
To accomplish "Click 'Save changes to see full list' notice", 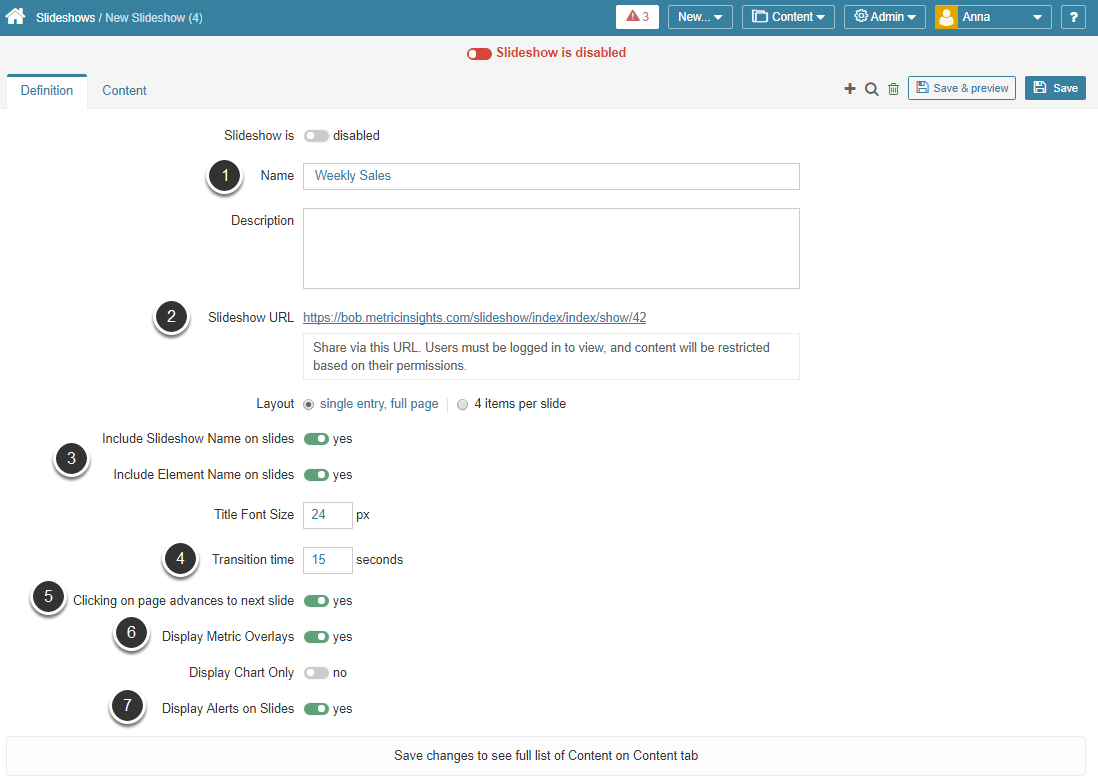I will tap(545, 756).
